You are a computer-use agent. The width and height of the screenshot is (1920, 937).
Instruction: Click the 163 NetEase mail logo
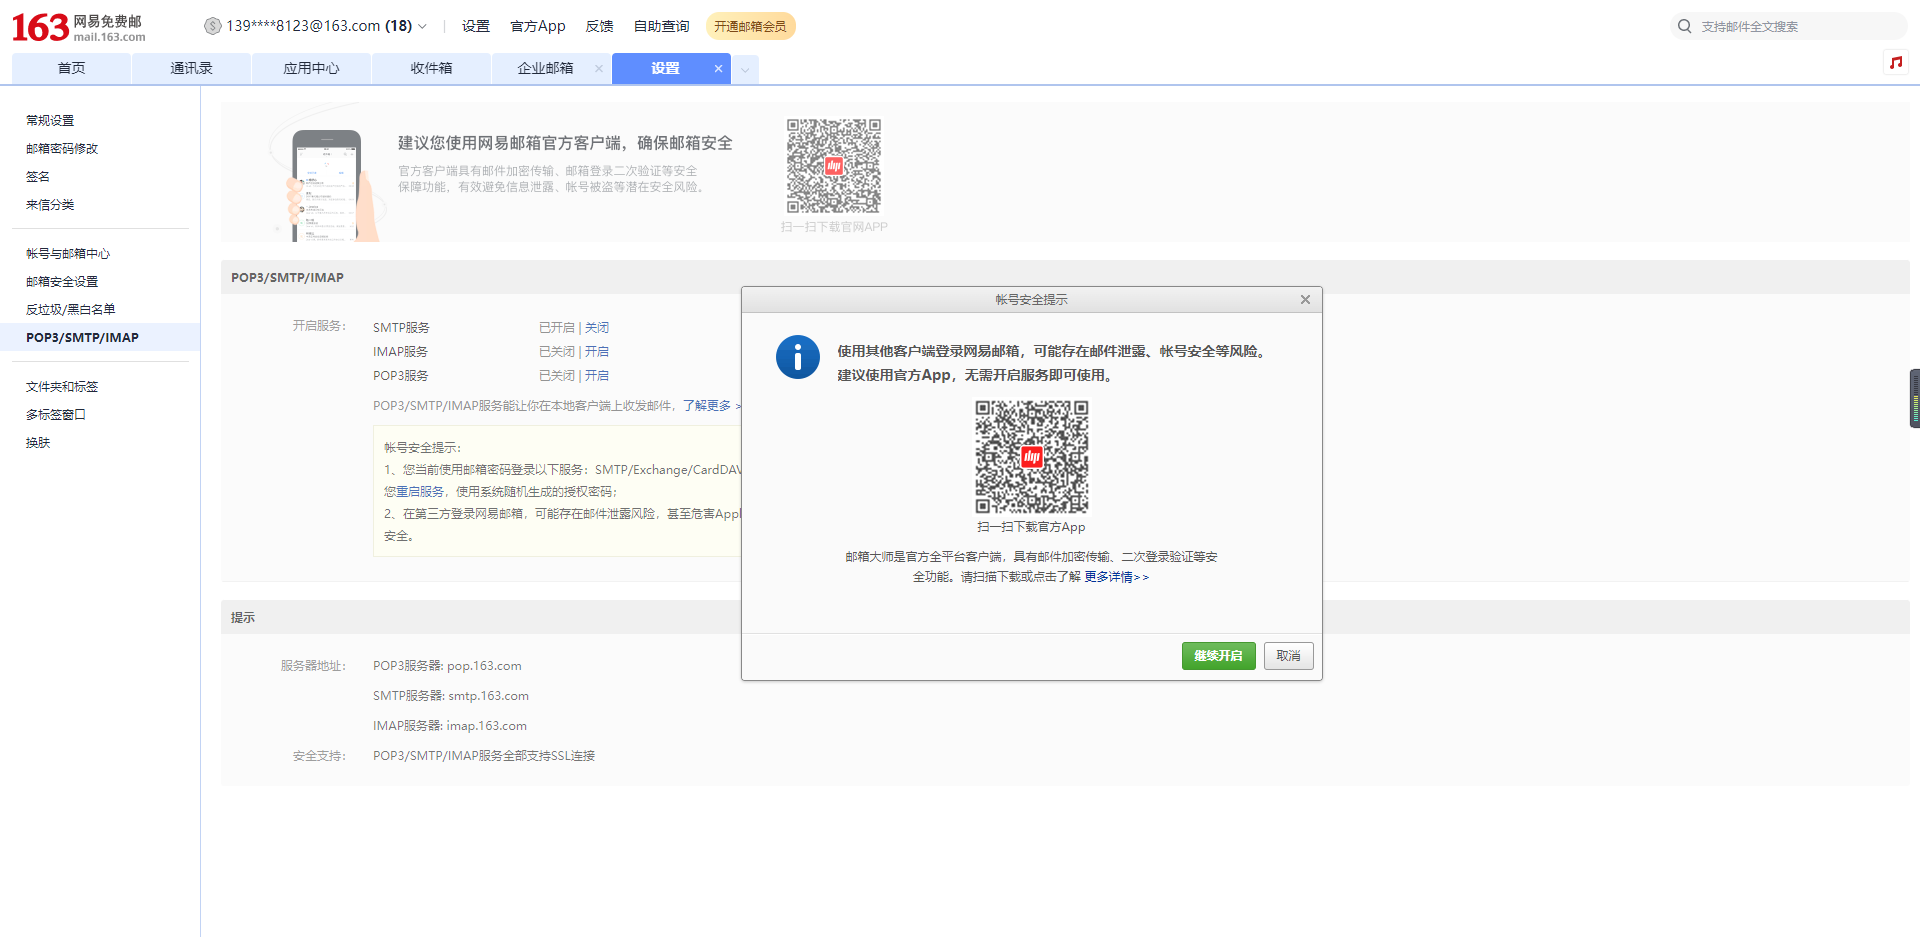(x=78, y=27)
